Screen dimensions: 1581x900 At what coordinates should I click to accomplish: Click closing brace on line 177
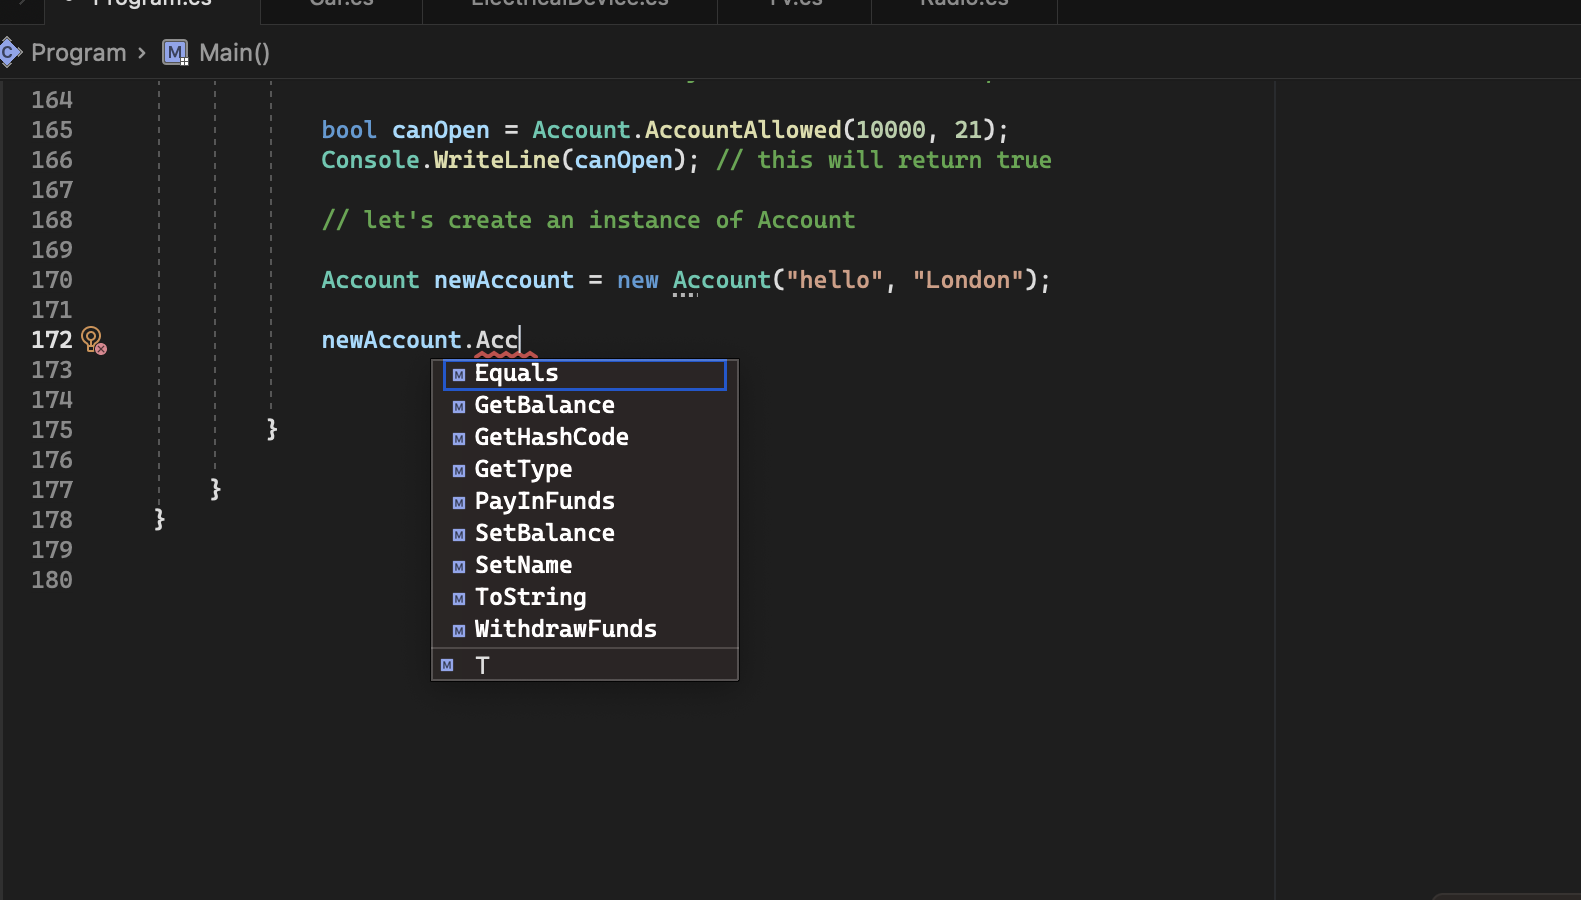215,490
